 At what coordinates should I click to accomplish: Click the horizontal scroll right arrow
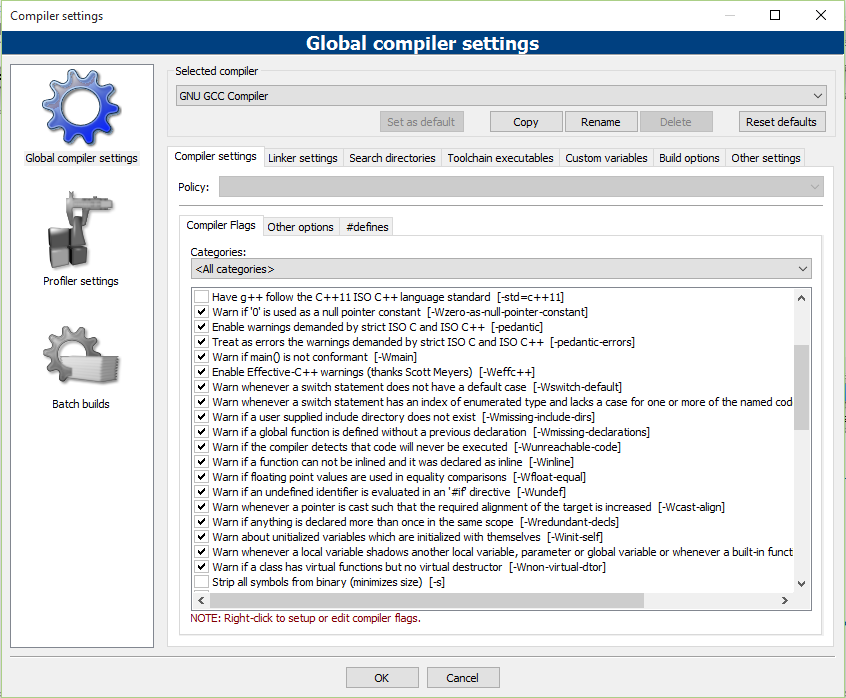pyautogui.click(x=784, y=600)
